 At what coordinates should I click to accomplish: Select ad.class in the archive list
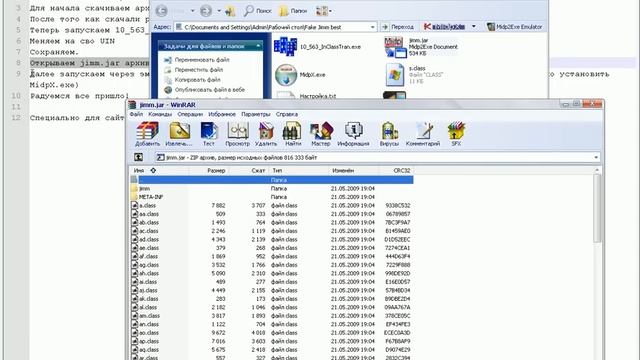pos(271,240)
